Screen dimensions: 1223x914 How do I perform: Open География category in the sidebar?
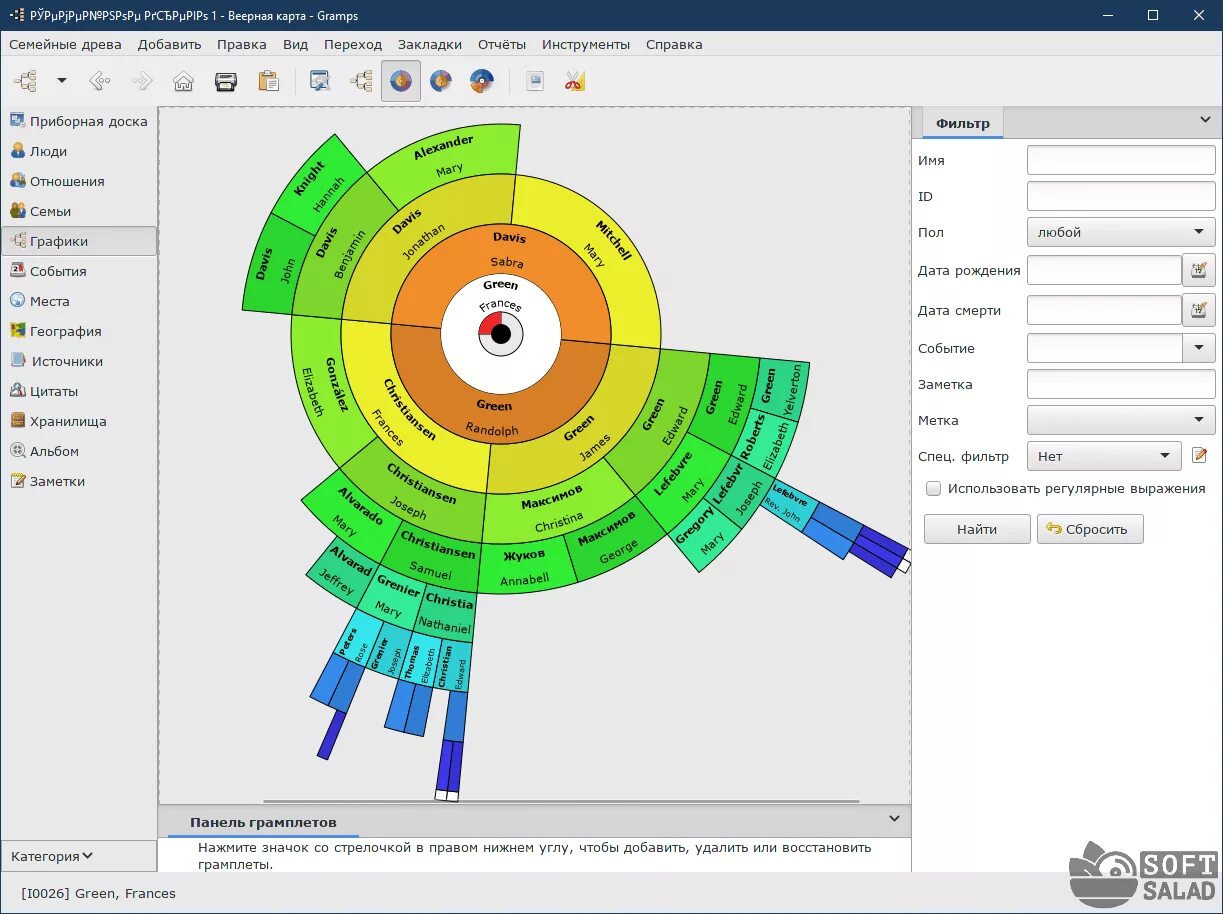pos(79,331)
